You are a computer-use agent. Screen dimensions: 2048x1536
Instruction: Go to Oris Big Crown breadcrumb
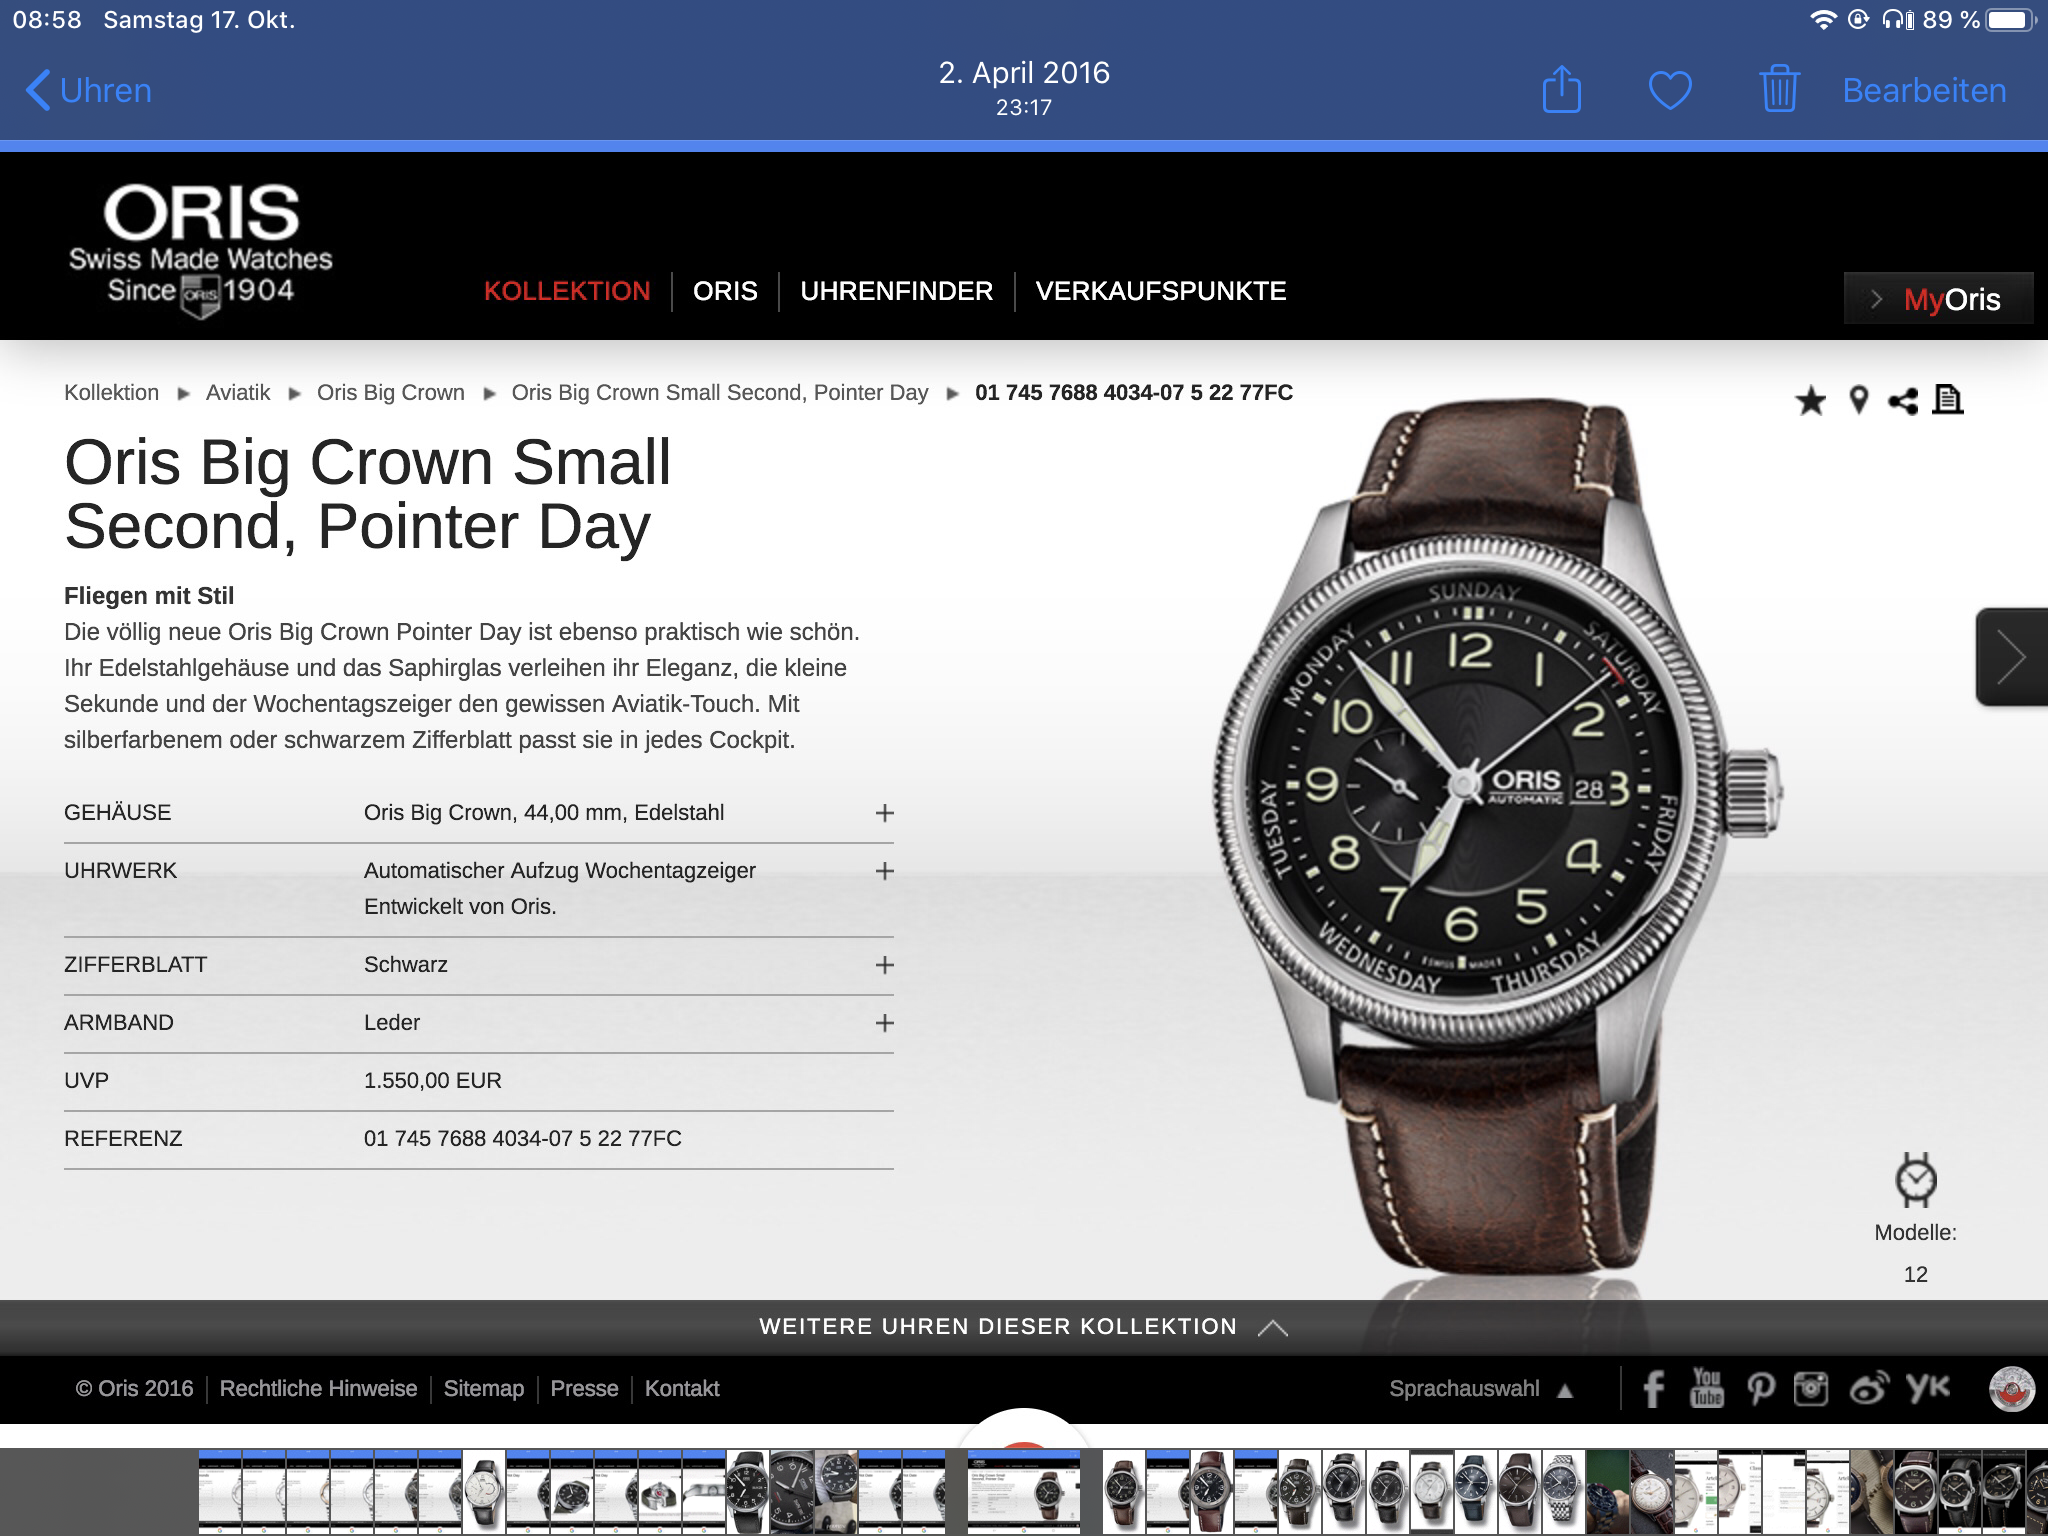(391, 392)
